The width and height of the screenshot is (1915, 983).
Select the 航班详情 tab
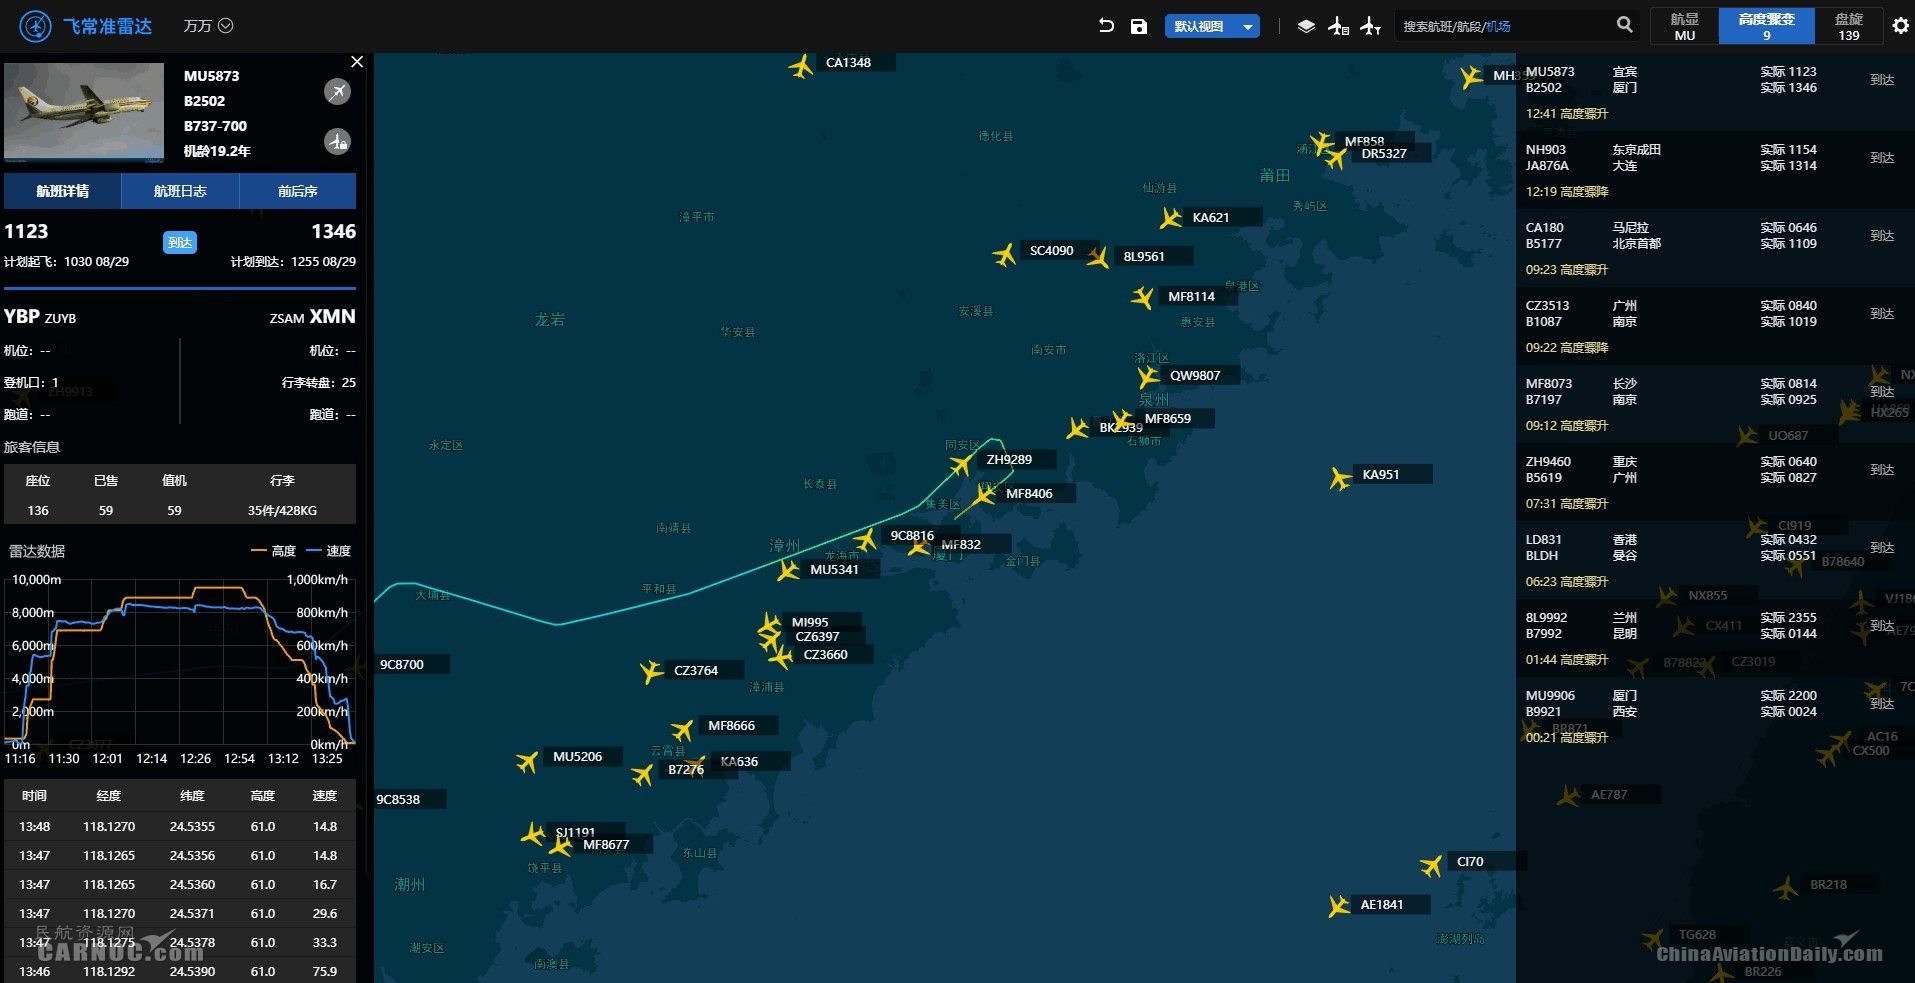(62, 191)
